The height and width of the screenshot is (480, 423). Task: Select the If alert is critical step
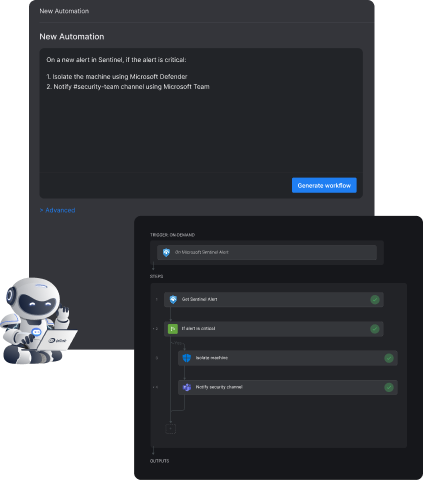[274, 329]
